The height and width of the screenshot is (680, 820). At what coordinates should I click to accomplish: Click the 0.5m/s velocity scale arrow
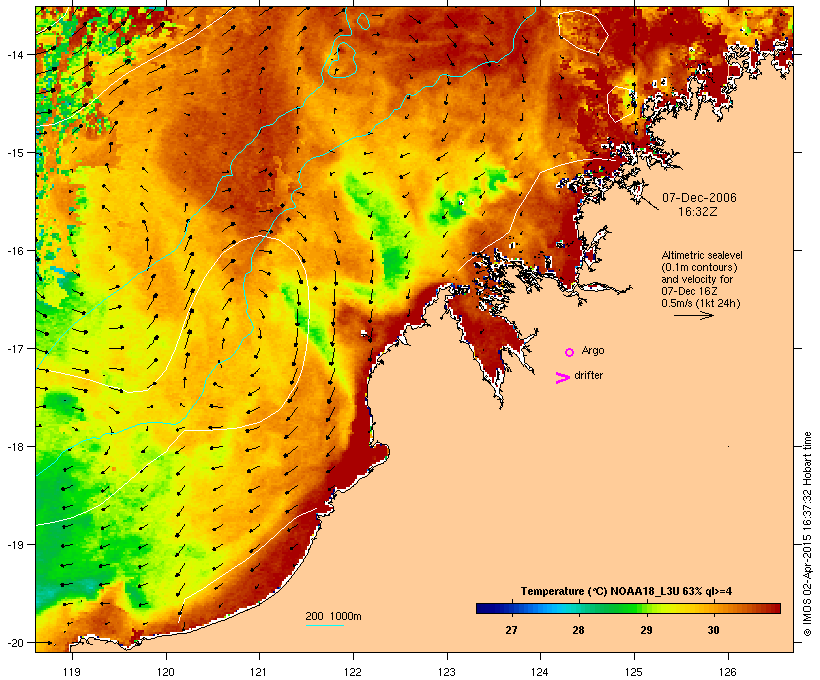[693, 315]
